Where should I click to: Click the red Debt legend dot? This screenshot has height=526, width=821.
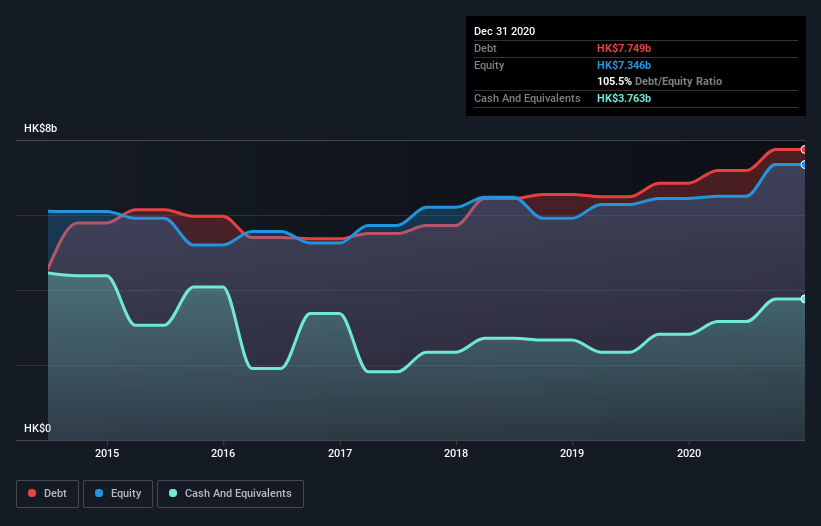click(x=32, y=493)
